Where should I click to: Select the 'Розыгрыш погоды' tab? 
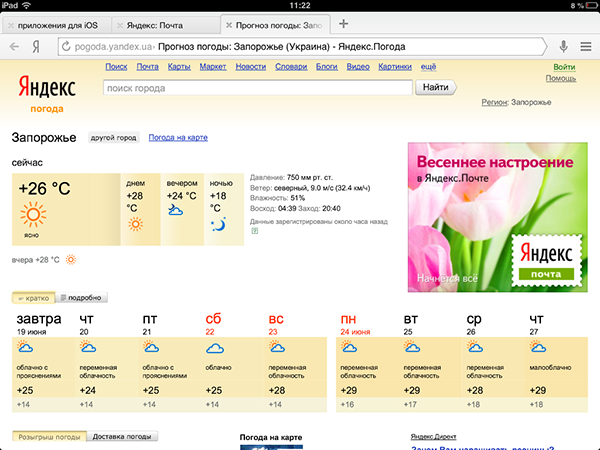[49, 437]
